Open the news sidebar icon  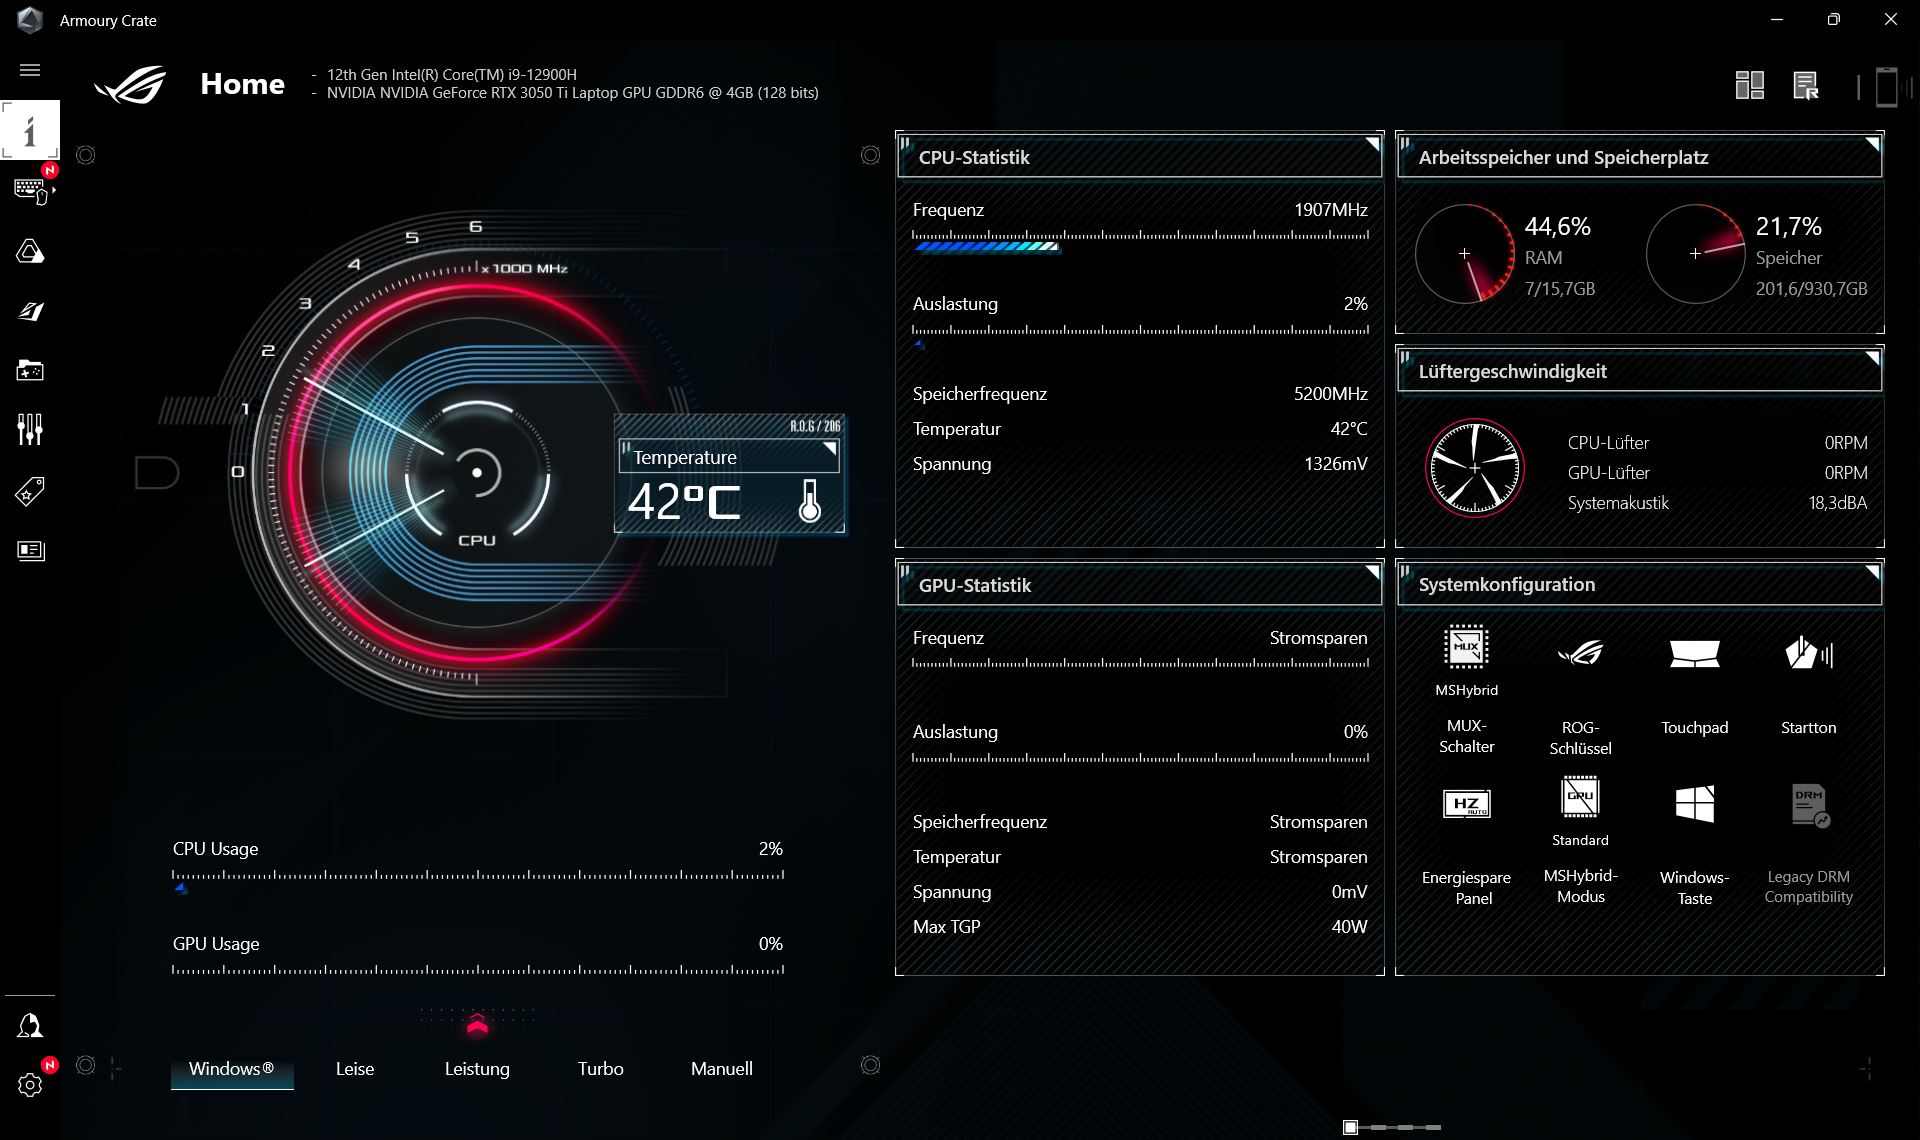click(x=30, y=550)
